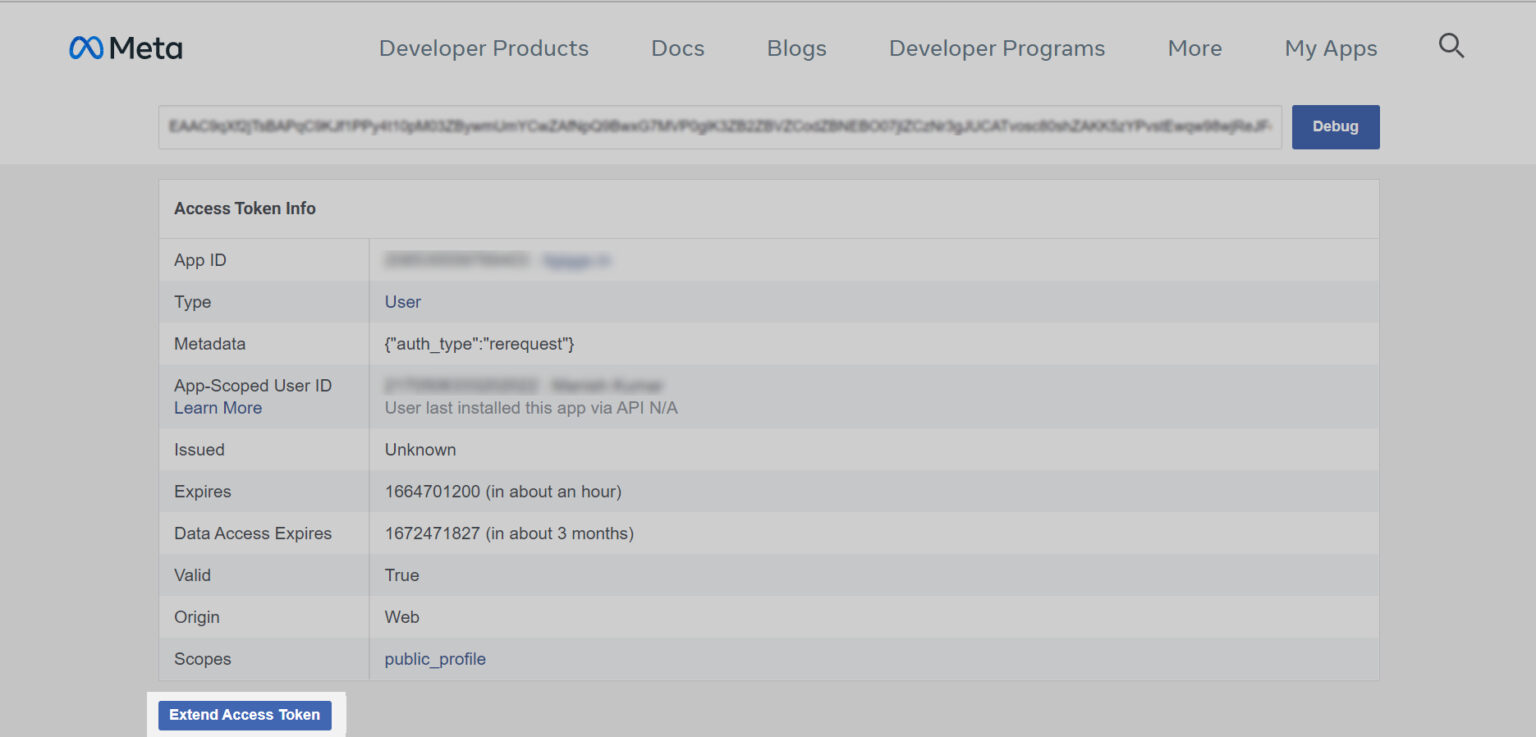Select the Scopes row label
This screenshot has width=1536, height=737.
(x=202, y=659)
